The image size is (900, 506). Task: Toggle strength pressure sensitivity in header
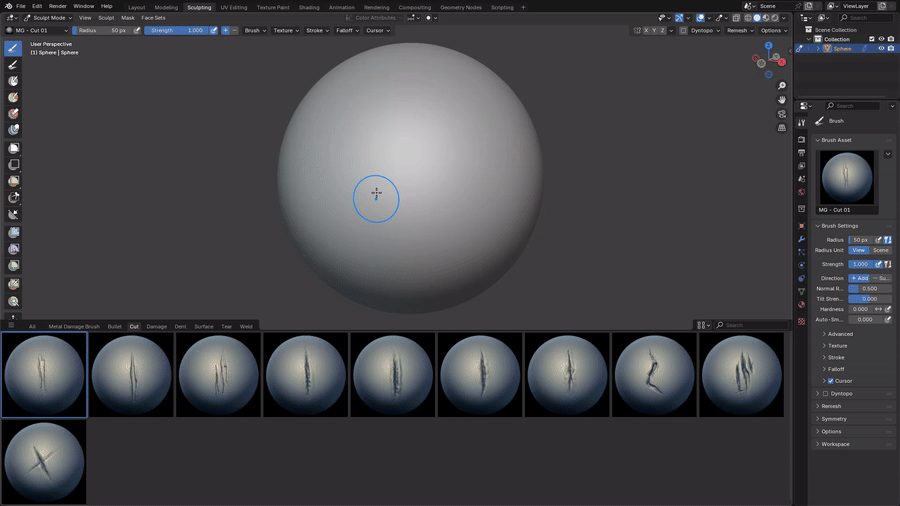214,30
